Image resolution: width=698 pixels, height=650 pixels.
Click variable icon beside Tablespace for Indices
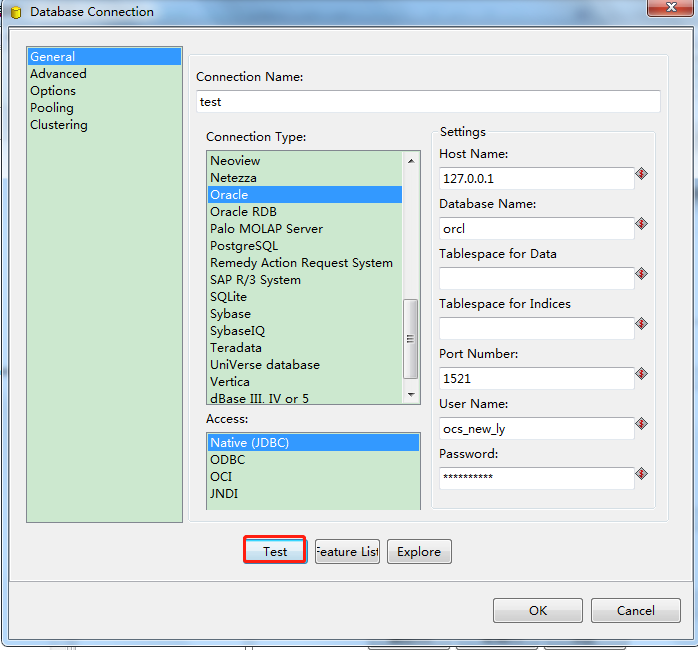[641, 324]
